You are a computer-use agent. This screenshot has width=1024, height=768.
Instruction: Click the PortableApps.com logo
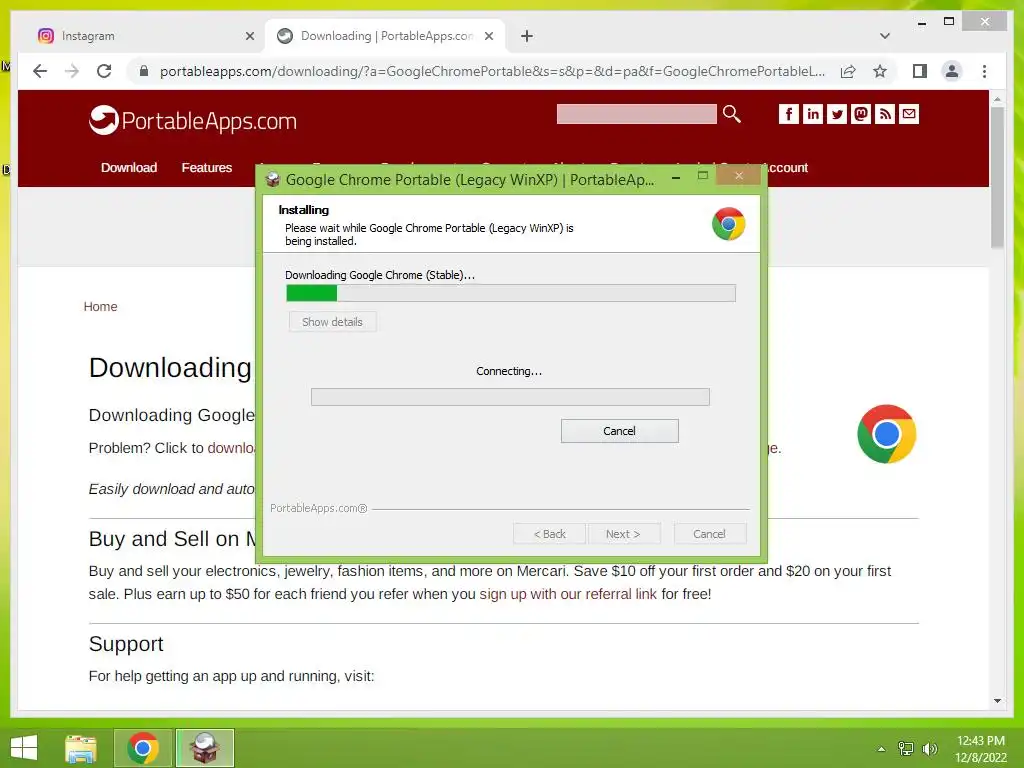[193, 120]
